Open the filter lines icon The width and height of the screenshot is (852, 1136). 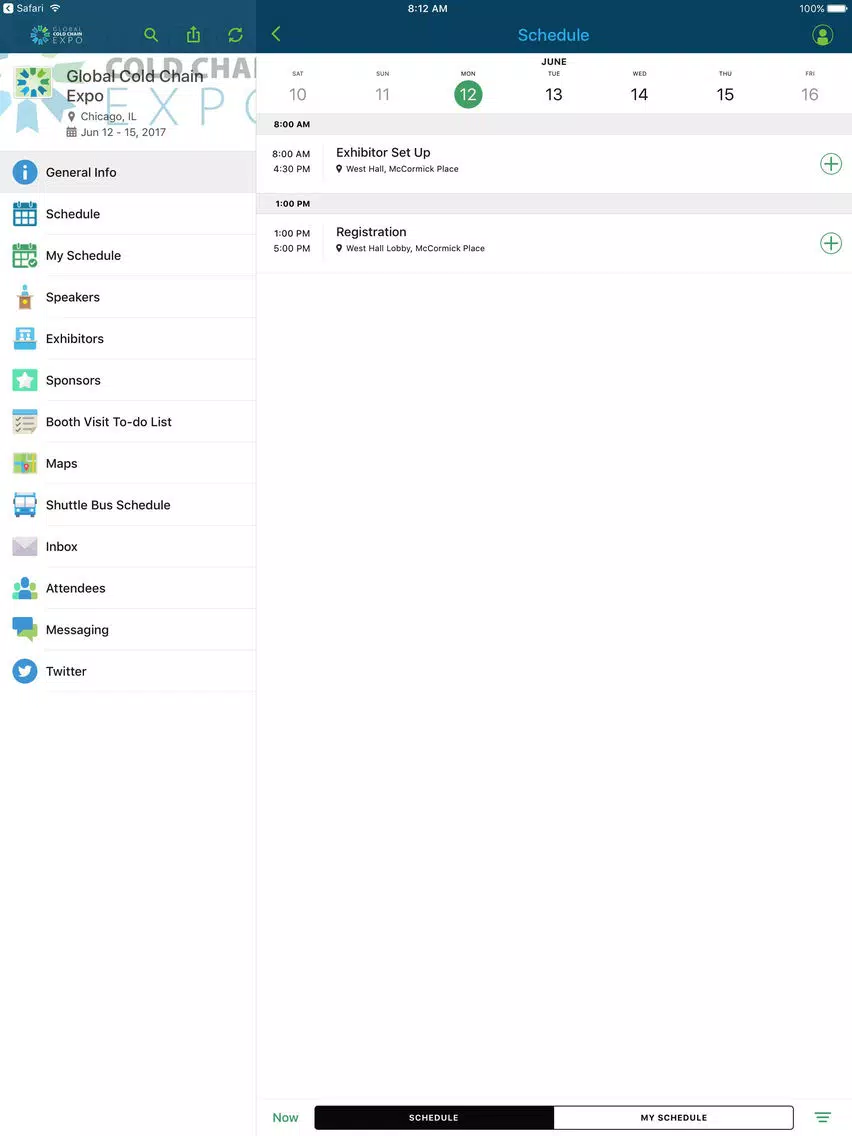(x=822, y=1117)
